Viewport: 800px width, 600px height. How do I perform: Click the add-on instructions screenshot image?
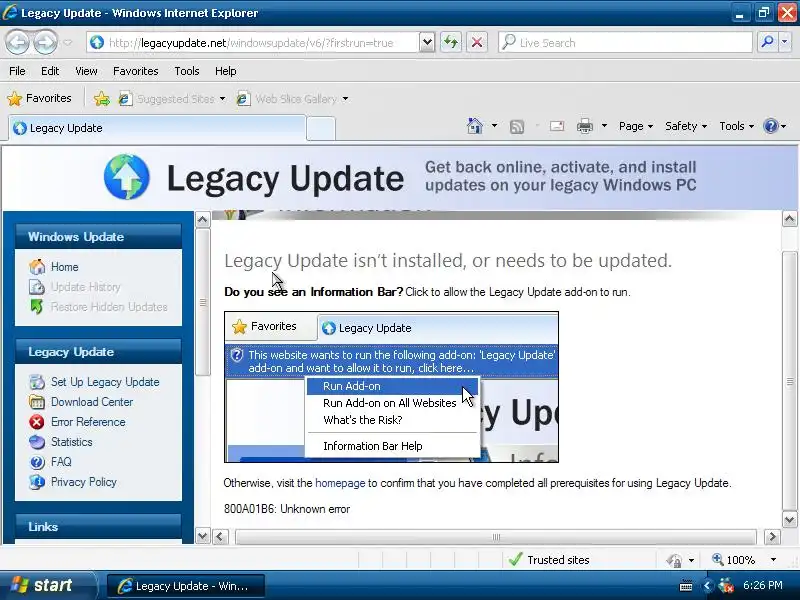391,387
